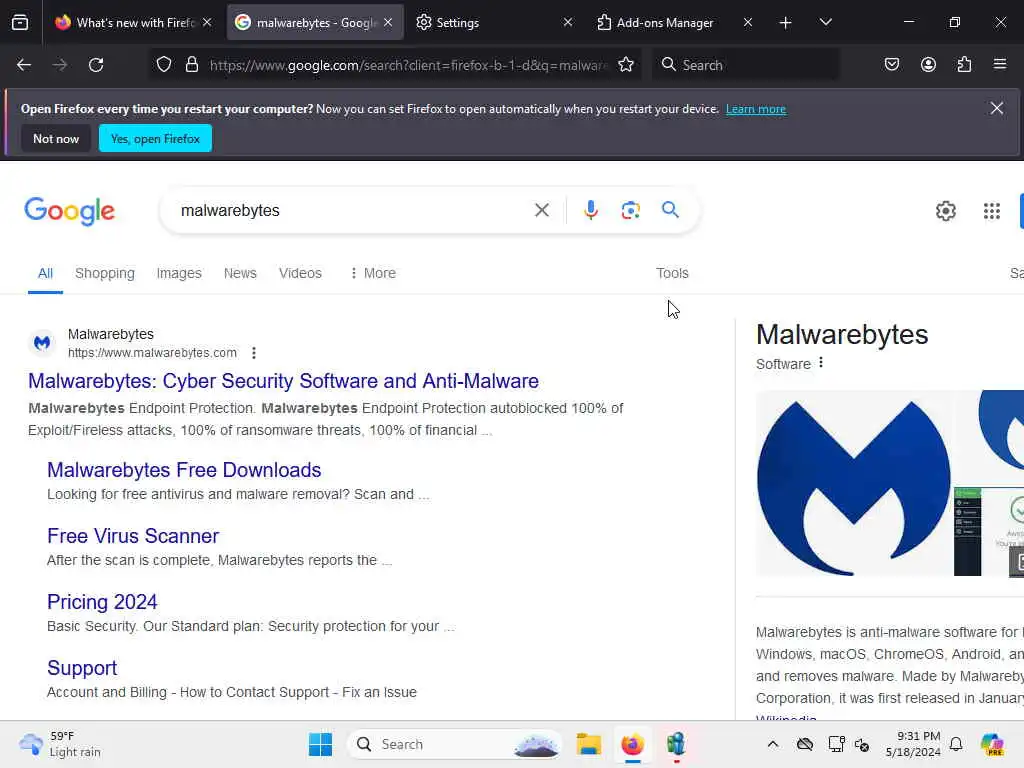Screen dimensions: 1024x768
Task: Click Yes, open Firefox button
Action: [x=155, y=138]
